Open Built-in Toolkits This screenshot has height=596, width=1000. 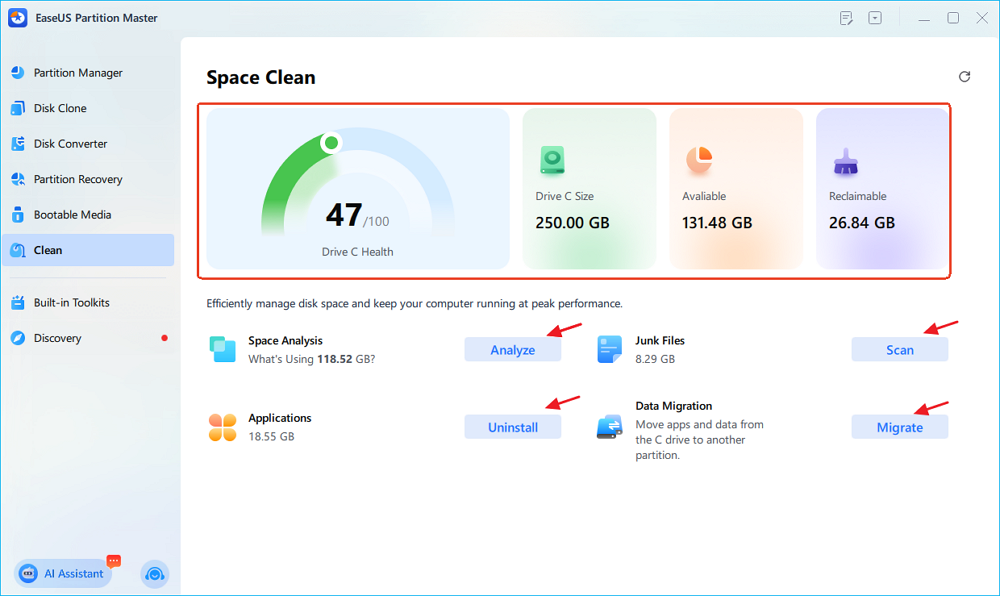87,303
